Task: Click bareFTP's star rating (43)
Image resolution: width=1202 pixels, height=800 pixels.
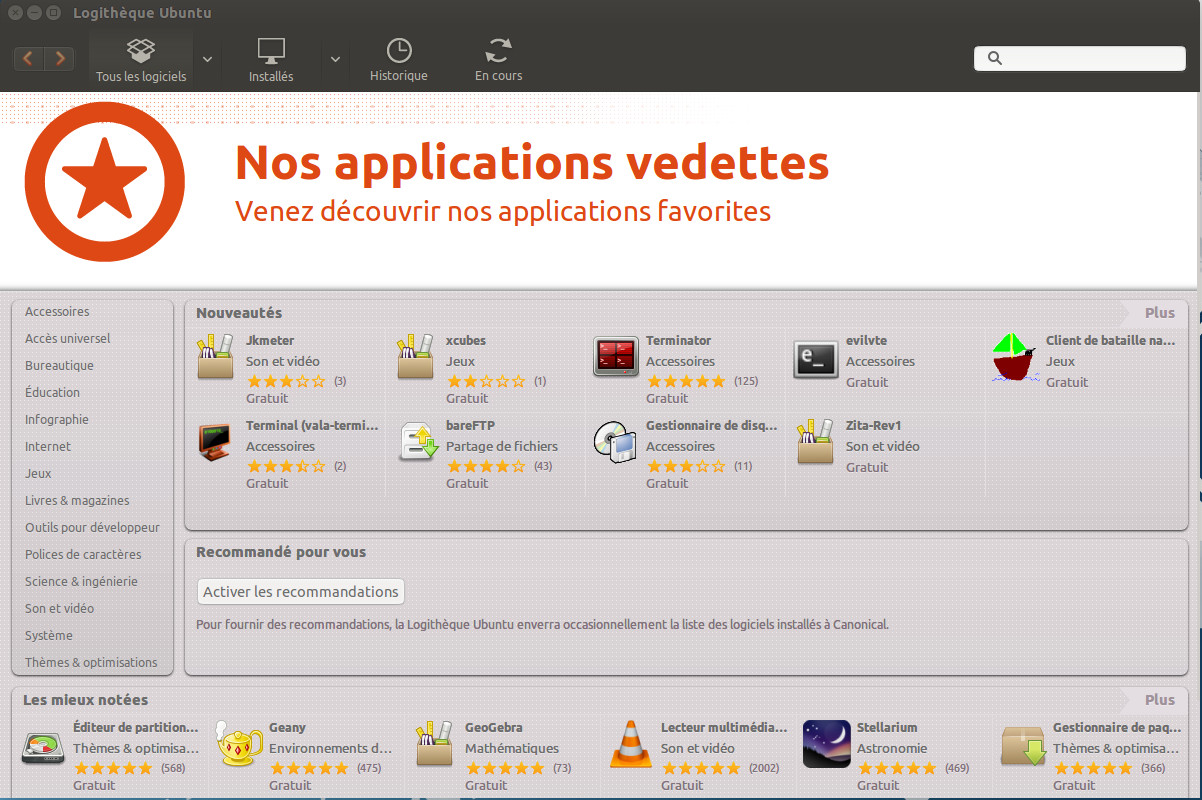Action: (486, 467)
